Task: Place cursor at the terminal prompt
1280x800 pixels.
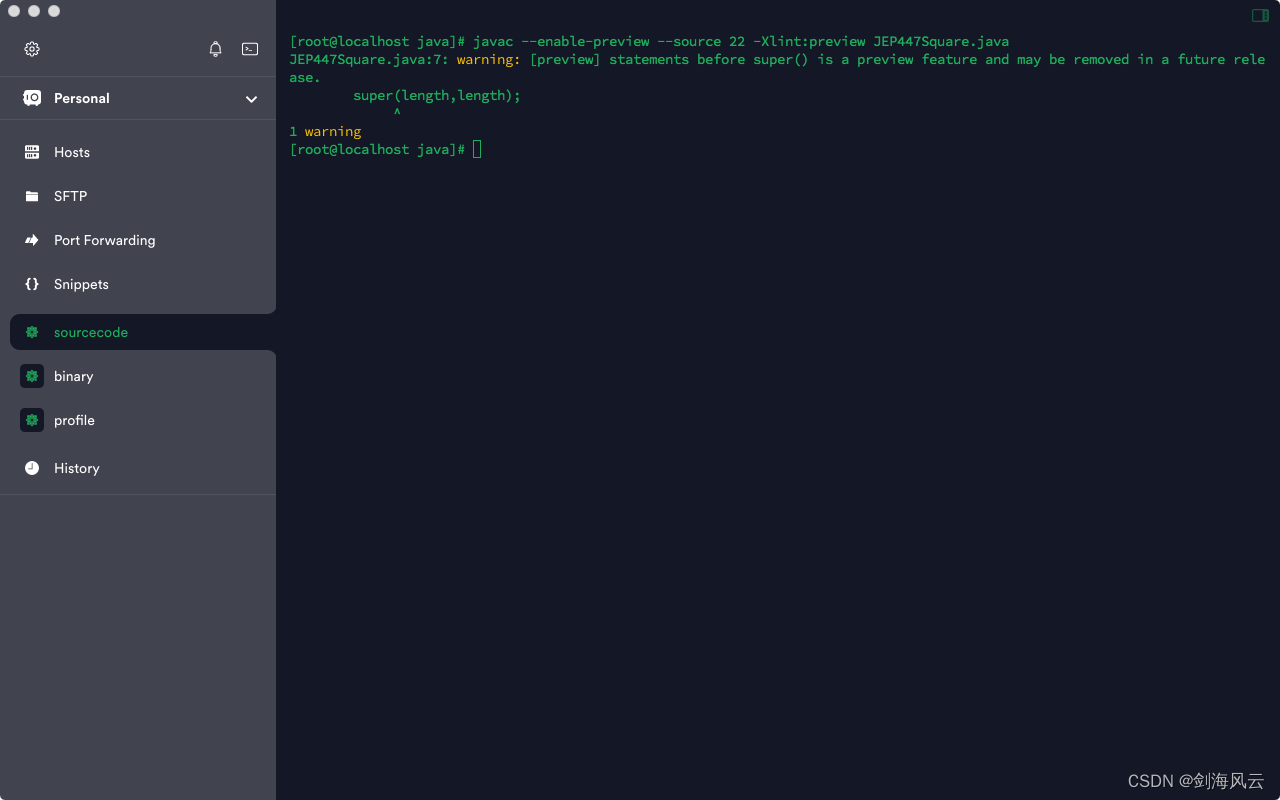Action: [x=477, y=149]
